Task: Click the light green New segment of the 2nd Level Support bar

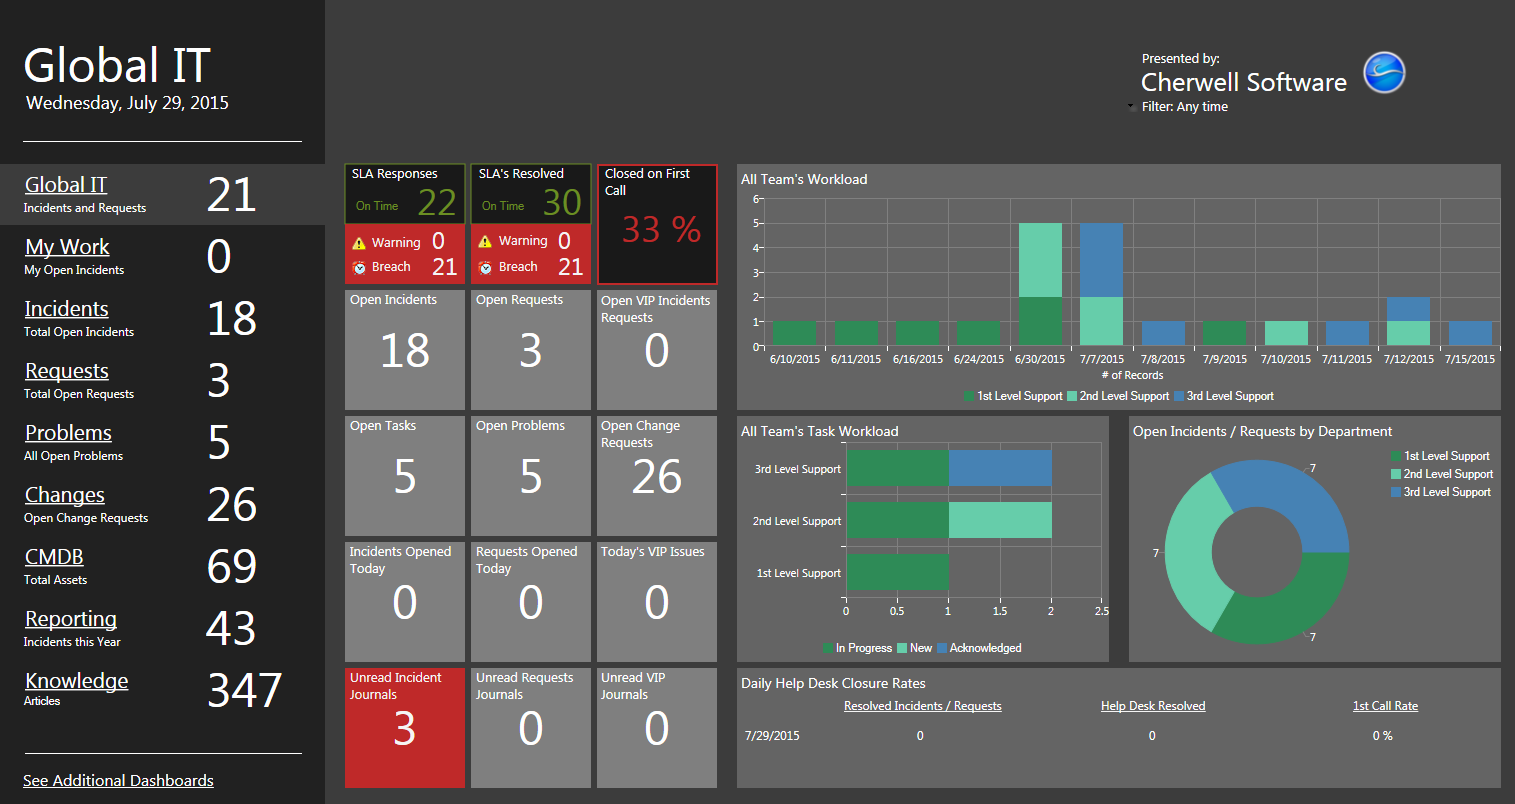Action: (1000, 520)
